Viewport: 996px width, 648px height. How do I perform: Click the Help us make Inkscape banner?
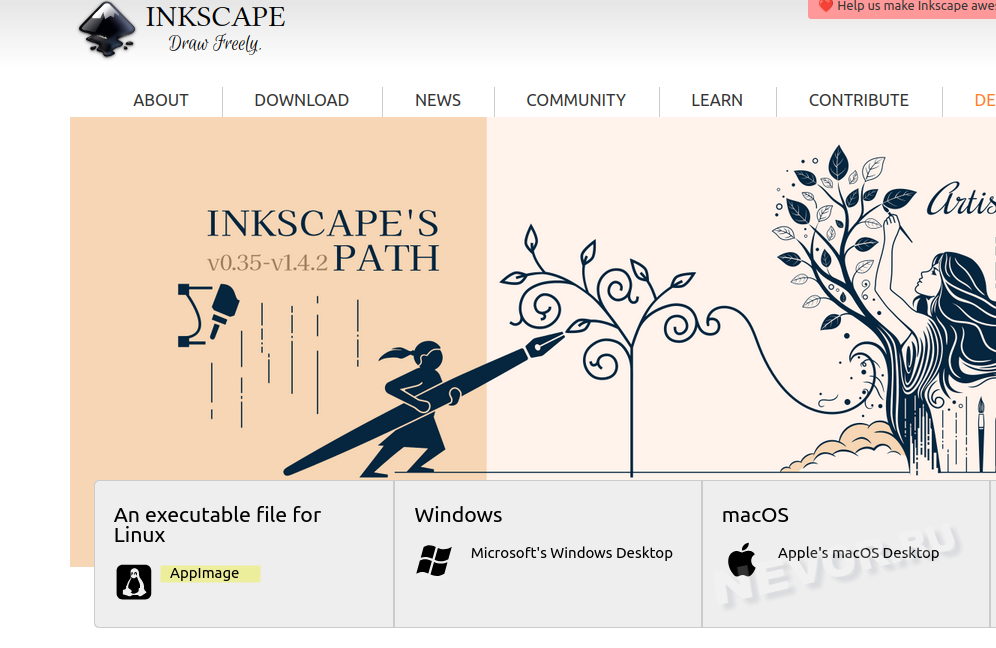click(x=902, y=7)
